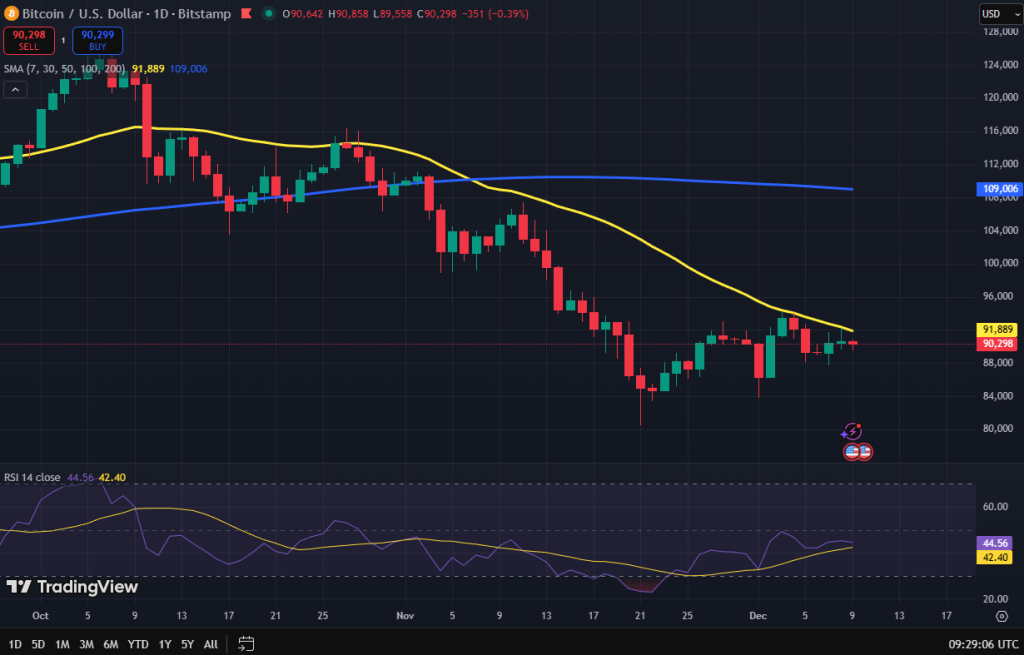The width and height of the screenshot is (1024, 655).
Task: Click the TradingView logo
Action: pos(72,586)
